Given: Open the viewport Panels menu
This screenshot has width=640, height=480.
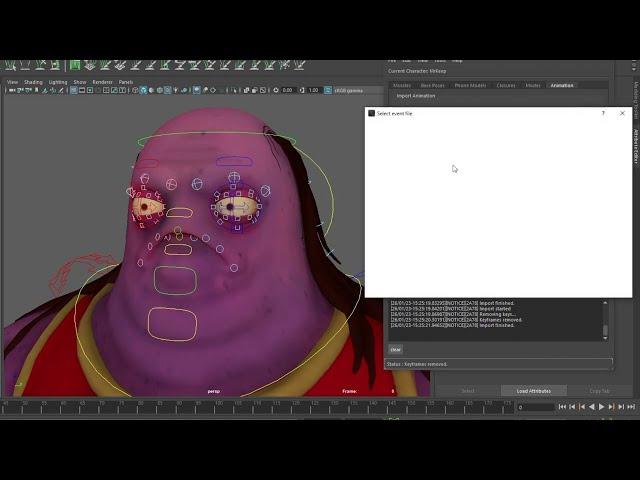Looking at the screenshot, I should click(x=126, y=82).
